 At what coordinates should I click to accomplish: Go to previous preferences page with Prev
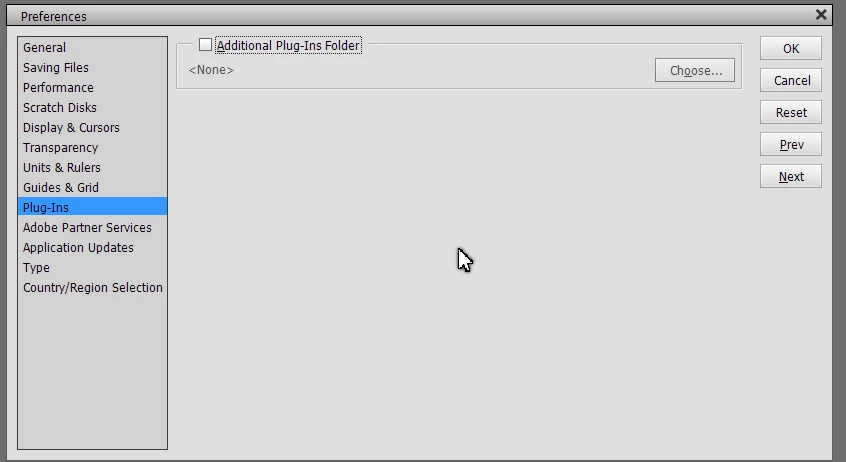point(791,145)
